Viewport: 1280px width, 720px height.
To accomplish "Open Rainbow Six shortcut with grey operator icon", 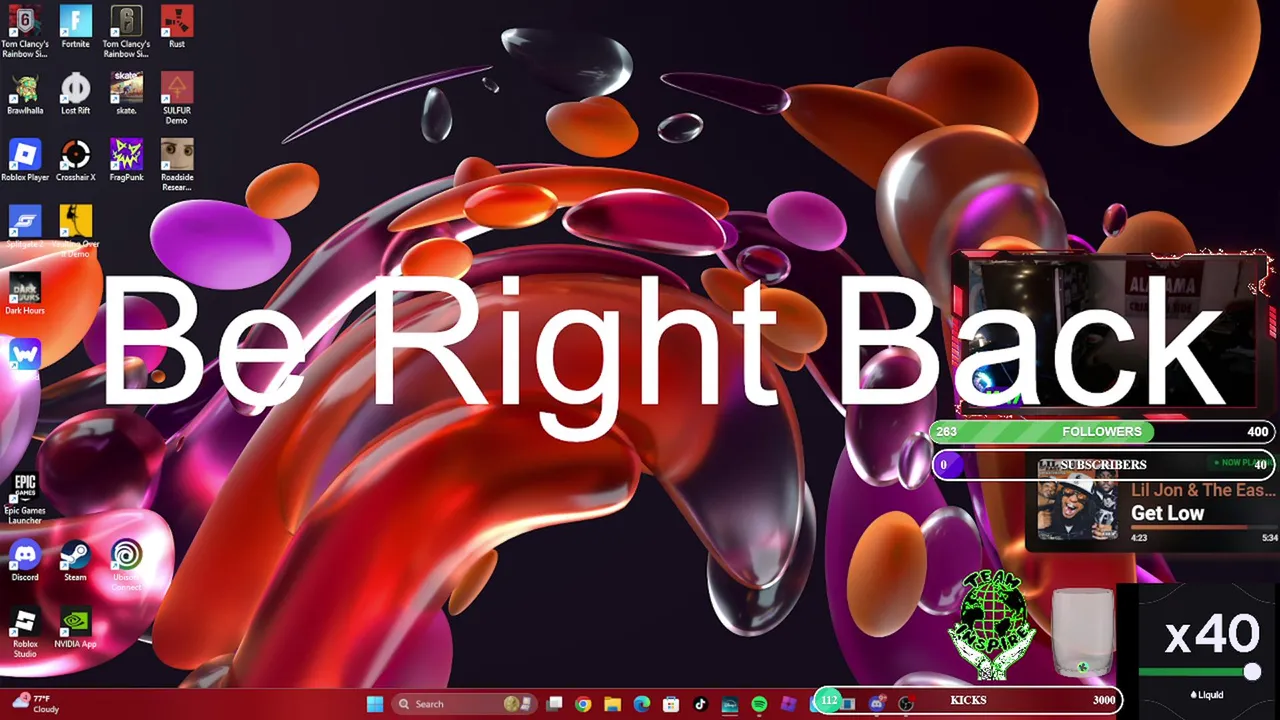I will tap(126, 31).
